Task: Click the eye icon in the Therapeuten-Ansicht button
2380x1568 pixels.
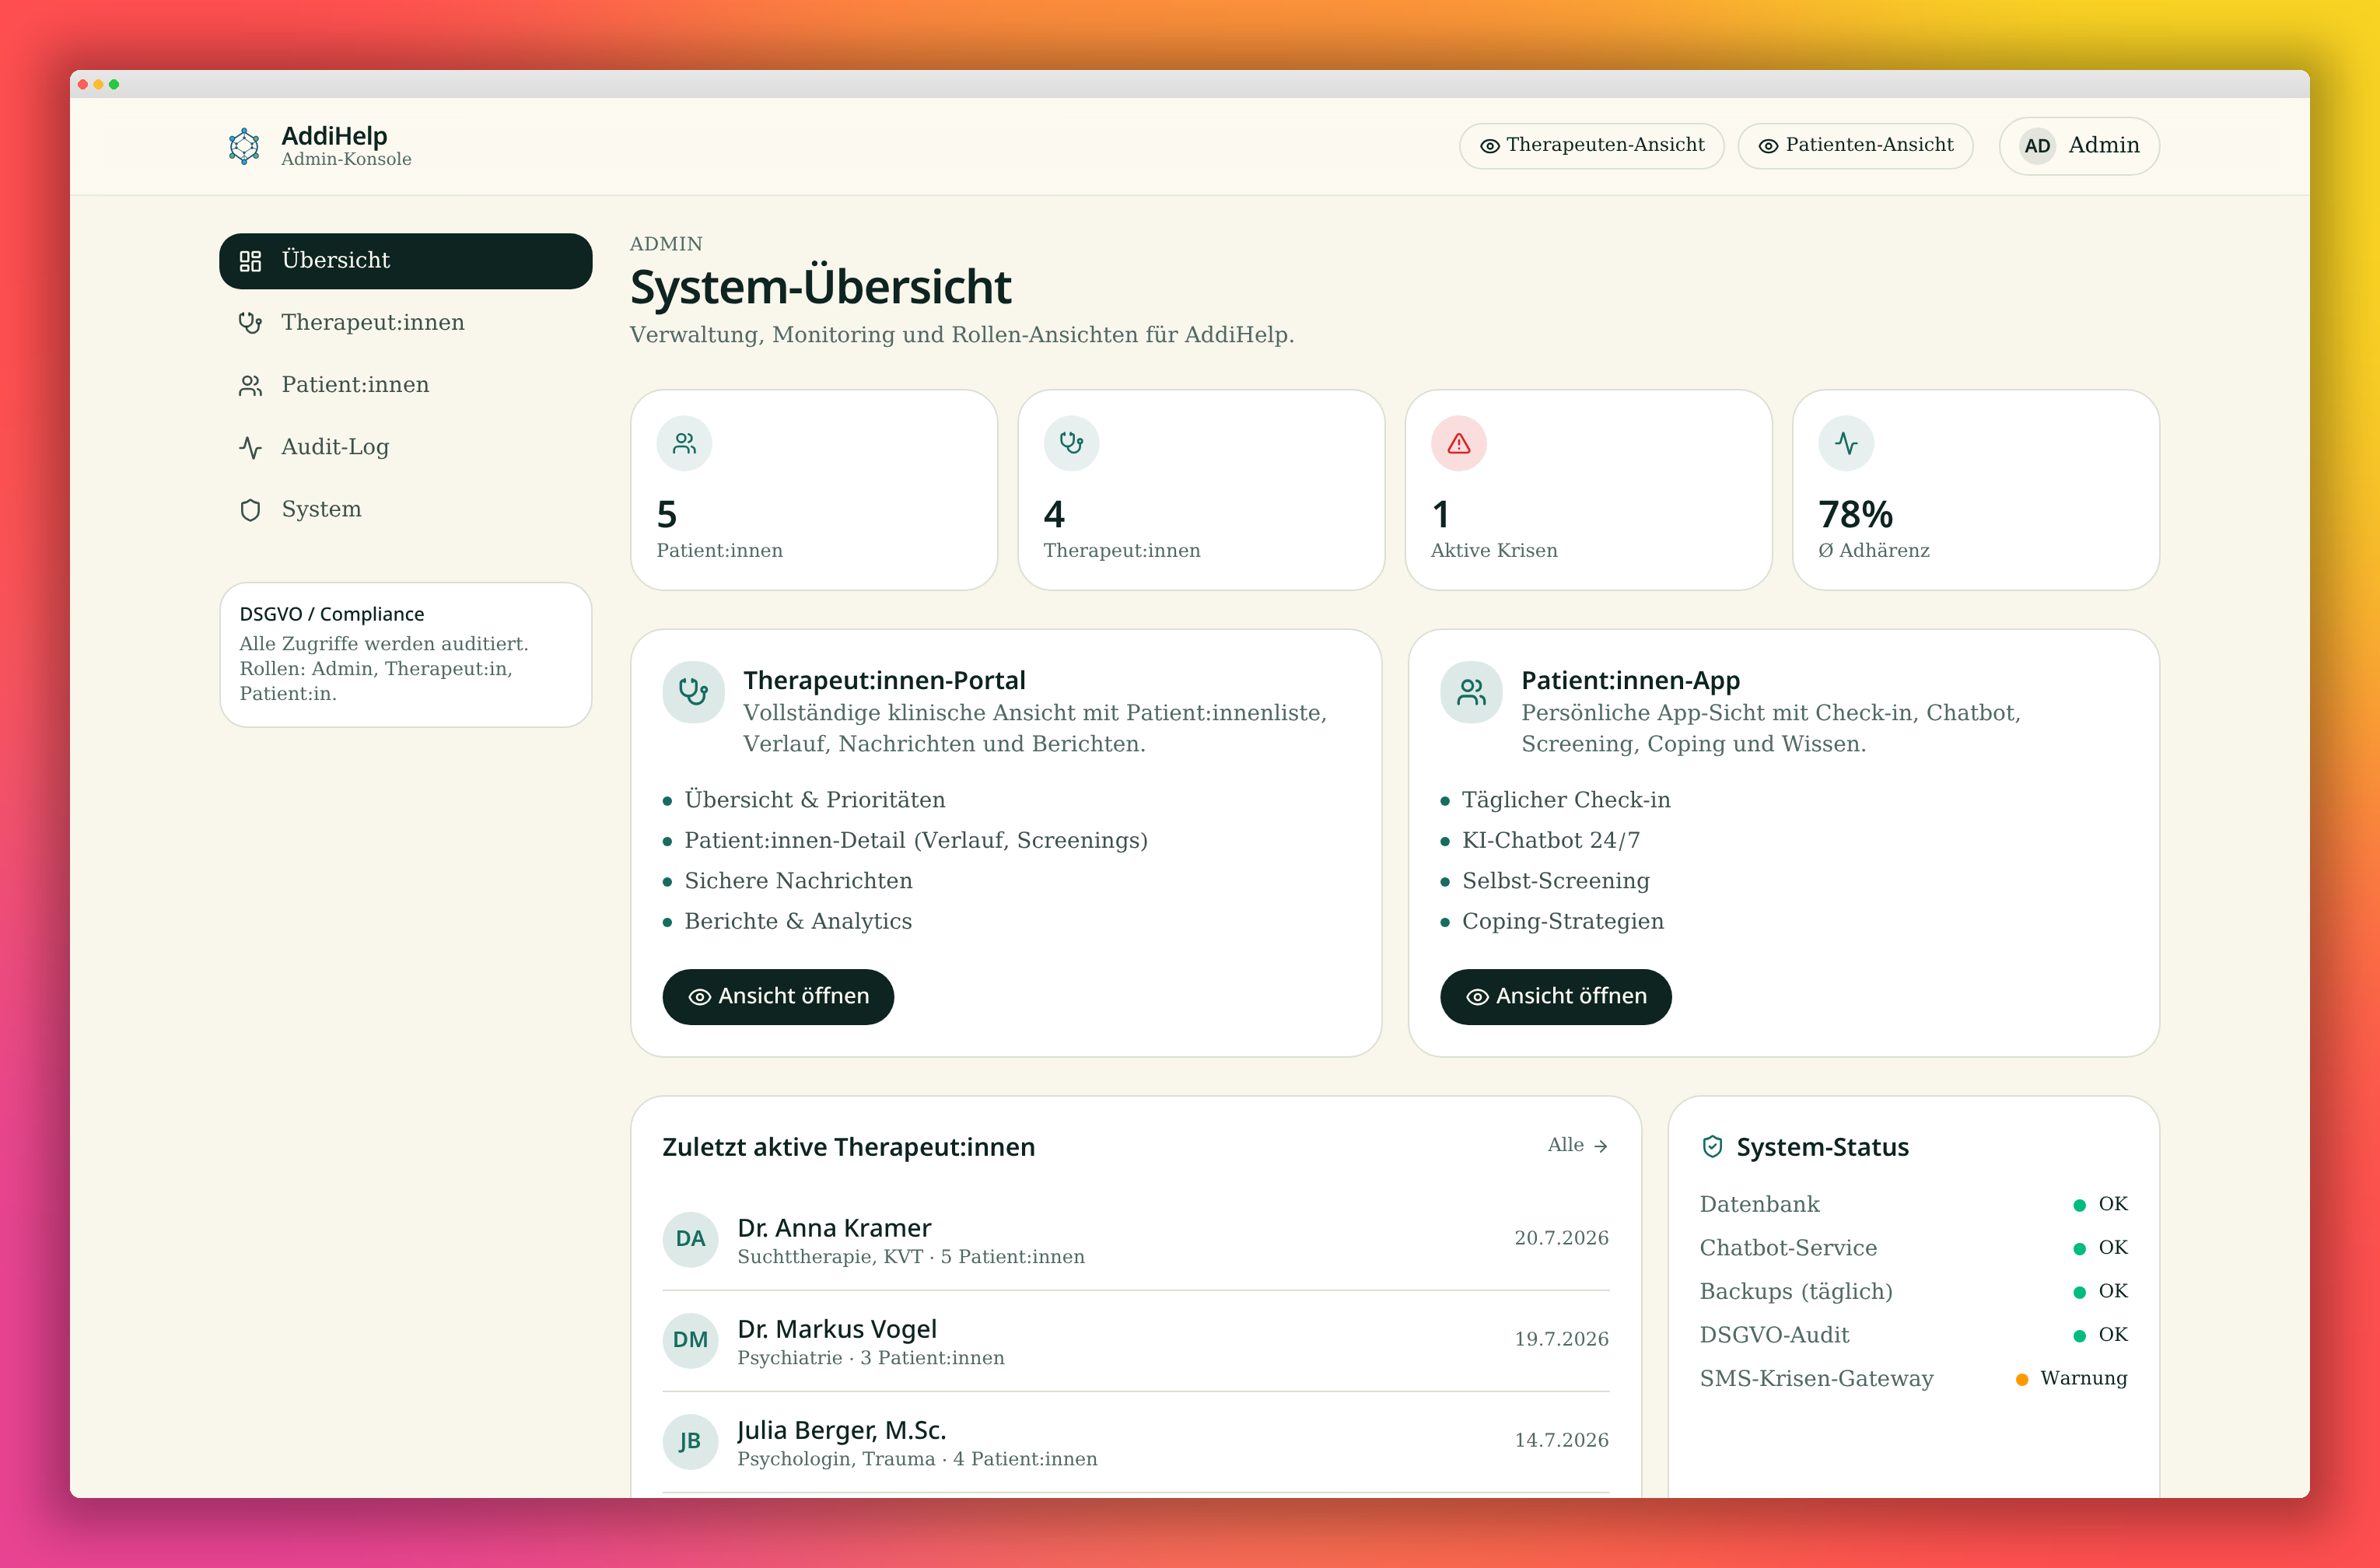Action: pos(1489,146)
